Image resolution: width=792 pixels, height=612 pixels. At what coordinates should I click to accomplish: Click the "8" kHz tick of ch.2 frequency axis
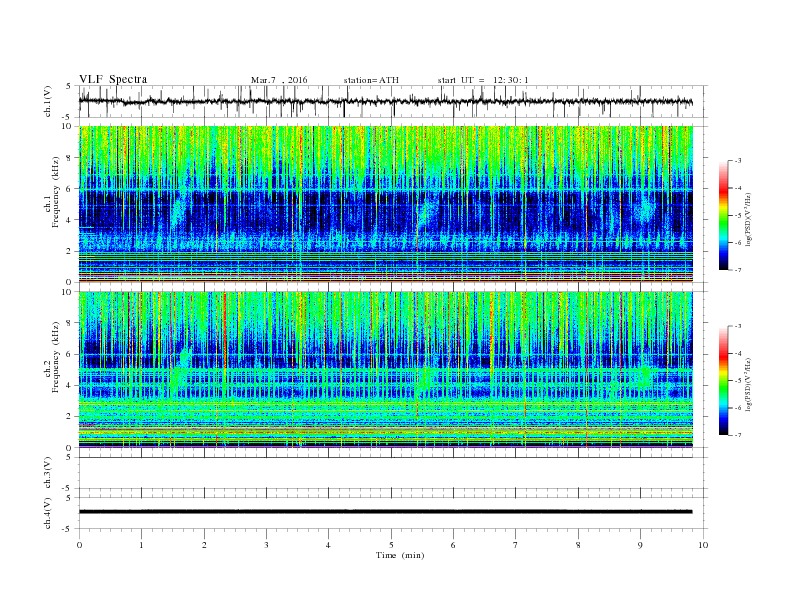pyautogui.click(x=70, y=323)
